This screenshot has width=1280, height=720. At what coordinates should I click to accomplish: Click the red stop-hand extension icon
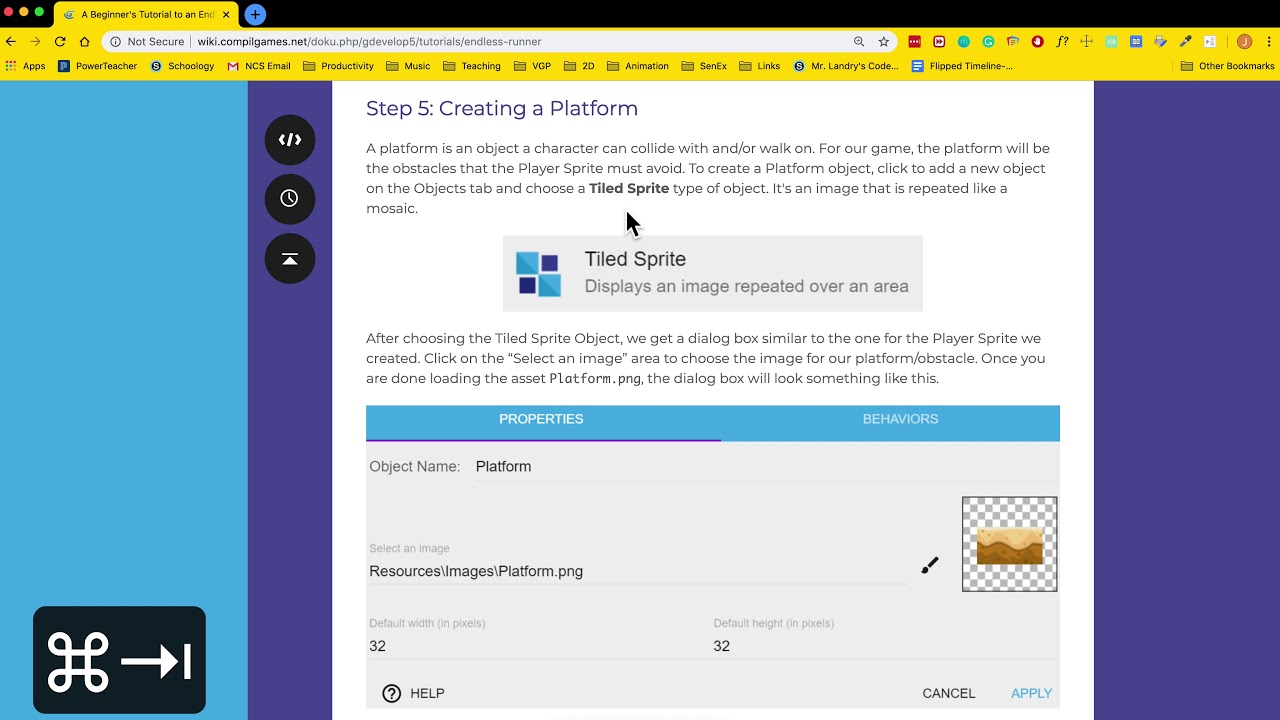(1037, 41)
